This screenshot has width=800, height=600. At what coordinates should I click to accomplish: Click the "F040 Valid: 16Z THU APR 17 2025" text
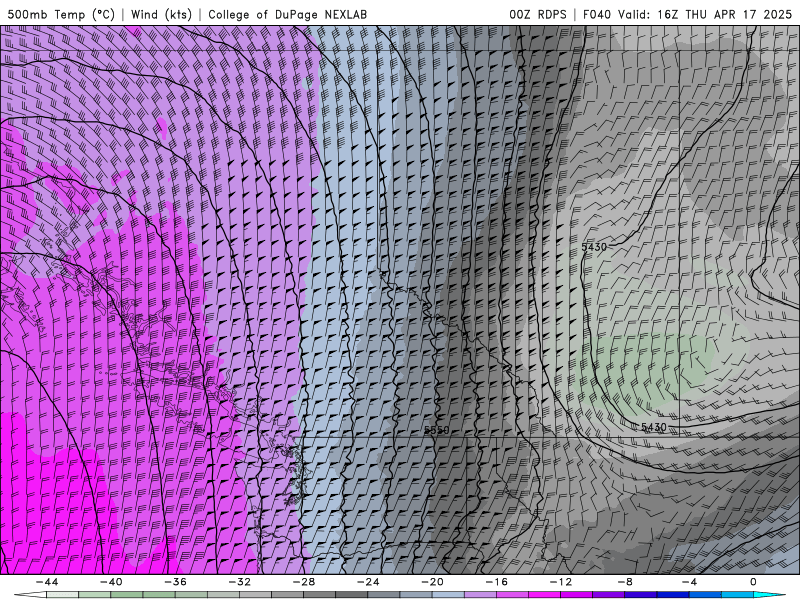(x=687, y=14)
